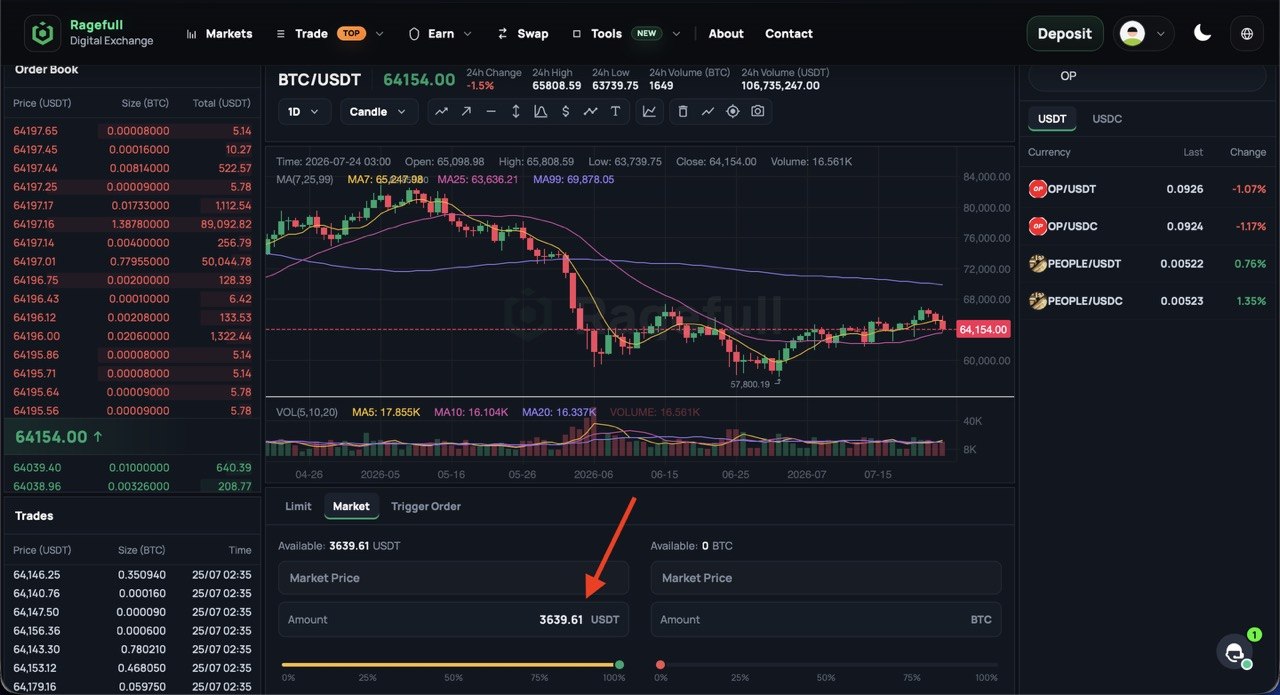Go to the Contact page
Image resolution: width=1280 pixels, height=695 pixels.
789,34
